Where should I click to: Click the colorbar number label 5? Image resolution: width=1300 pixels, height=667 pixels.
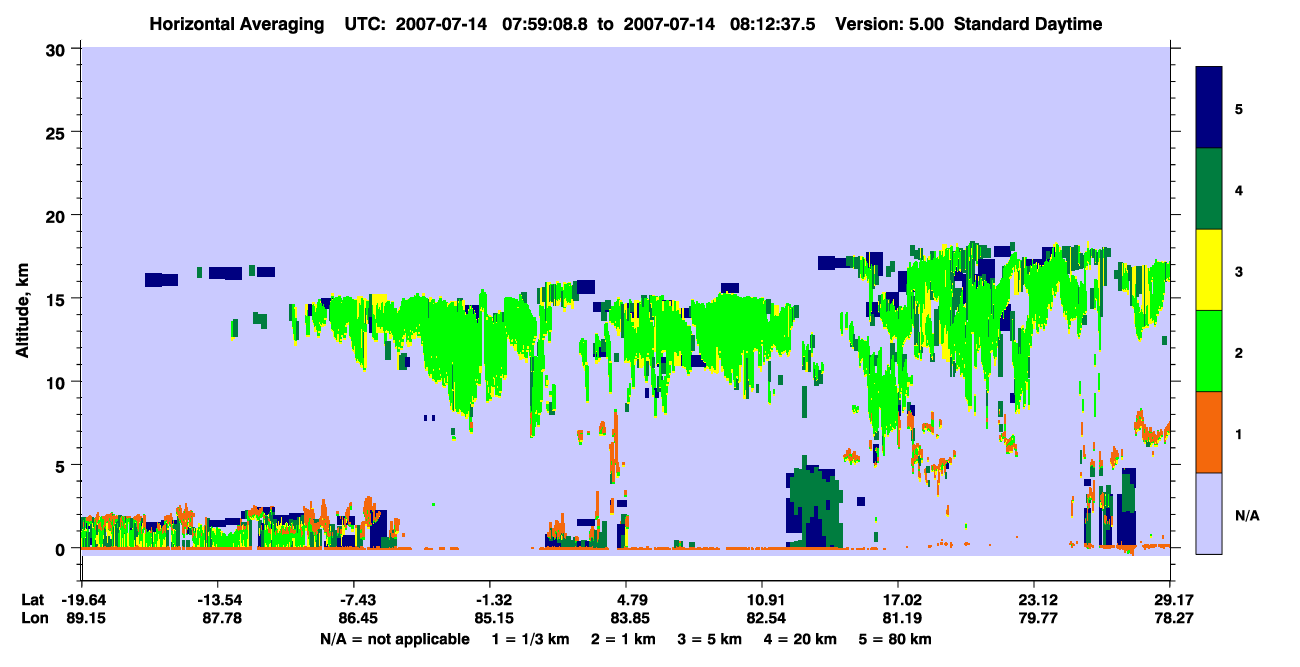[x=1238, y=108]
